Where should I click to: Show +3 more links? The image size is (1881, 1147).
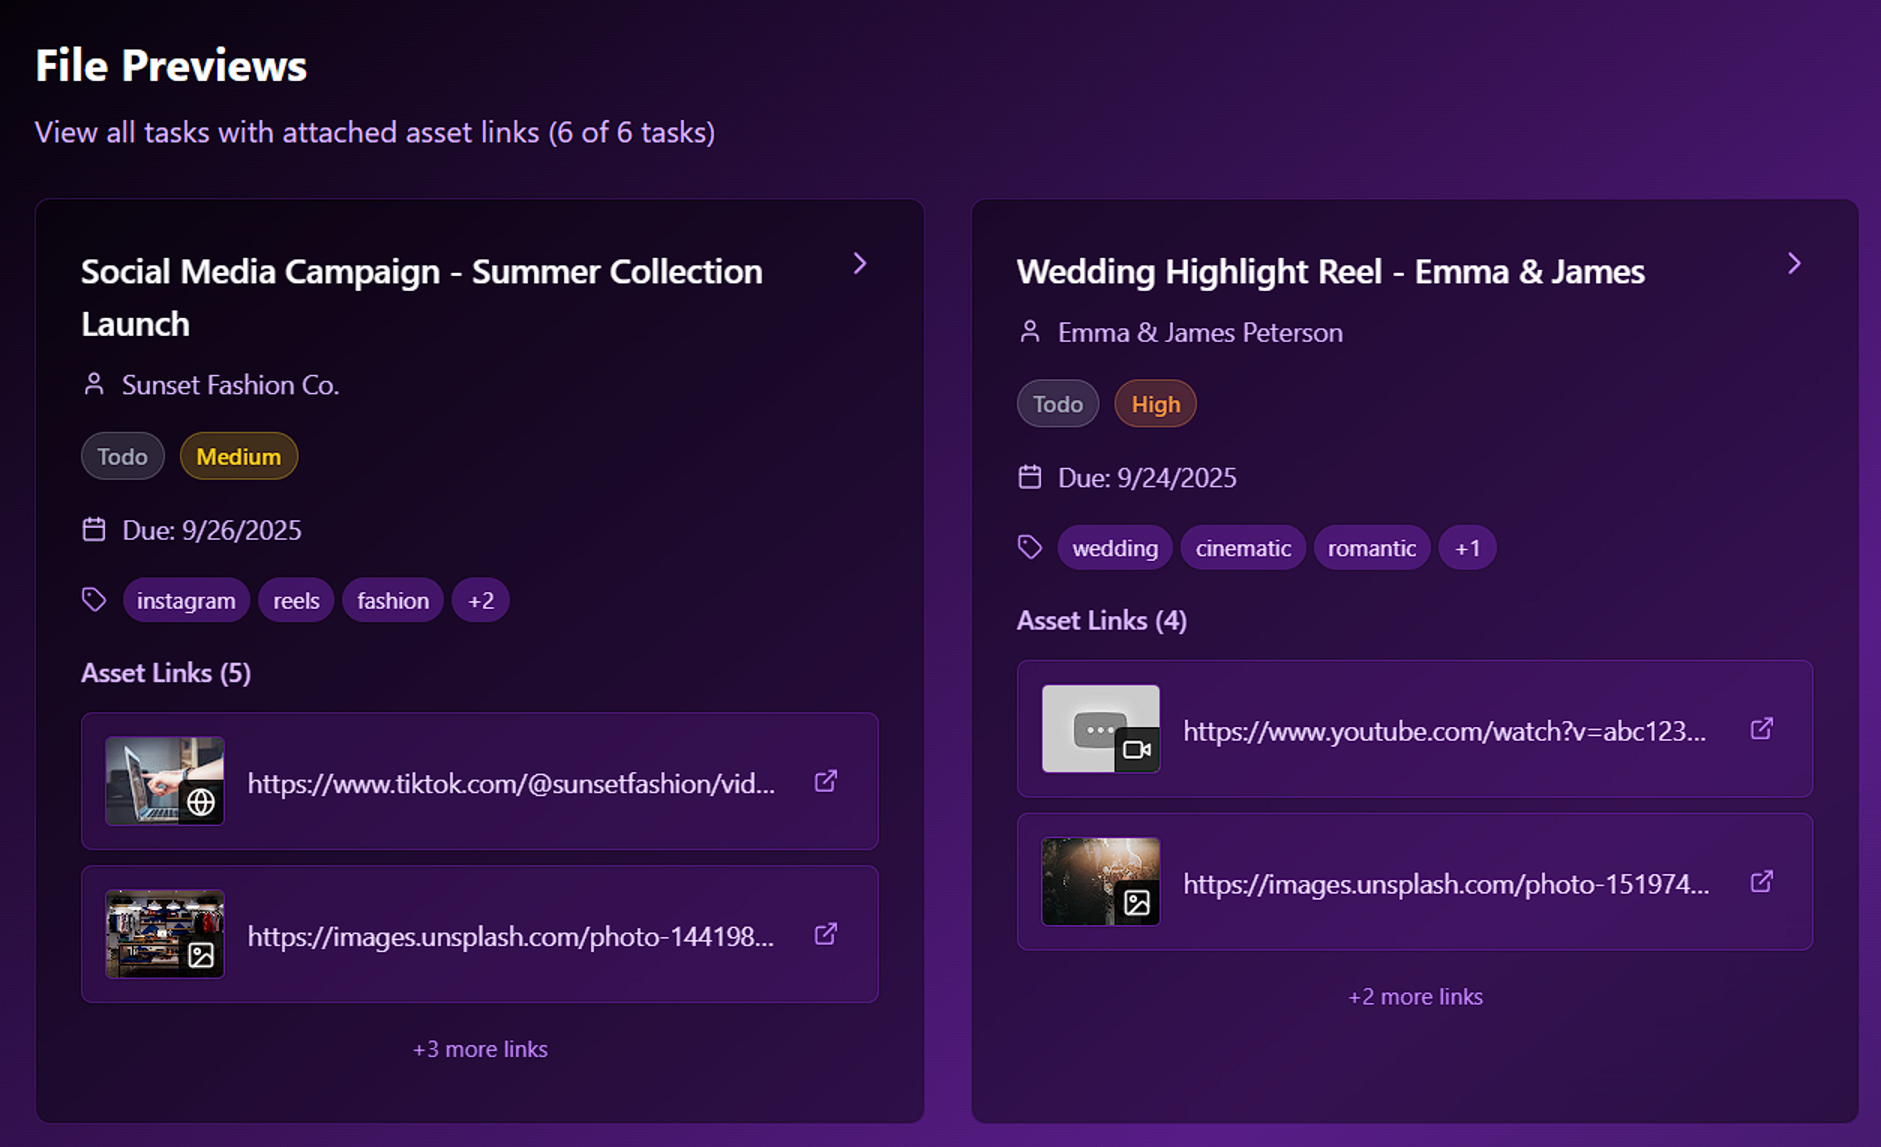click(x=480, y=1049)
